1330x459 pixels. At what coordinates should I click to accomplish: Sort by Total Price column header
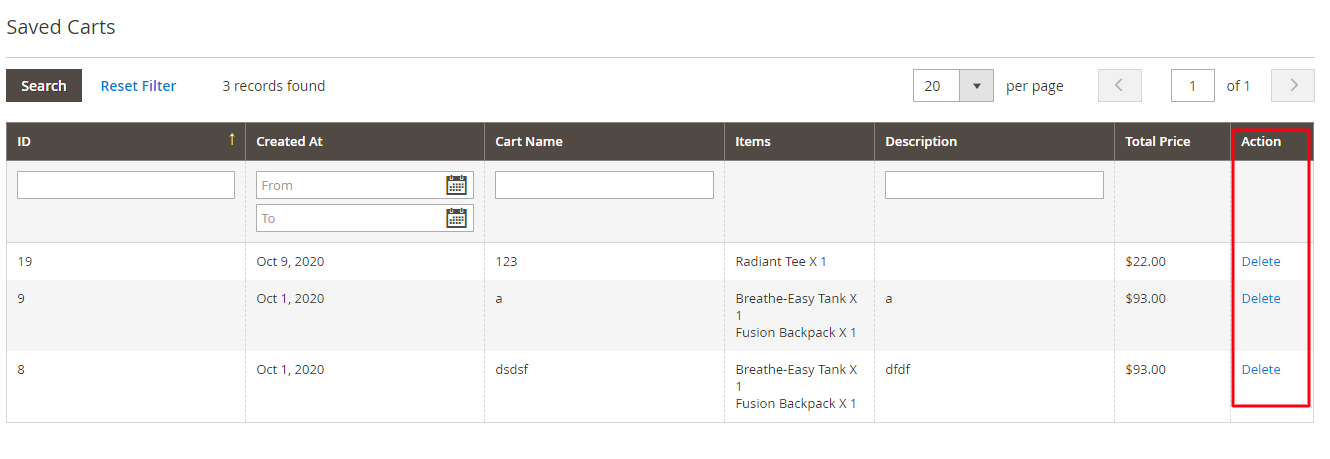click(x=1158, y=141)
